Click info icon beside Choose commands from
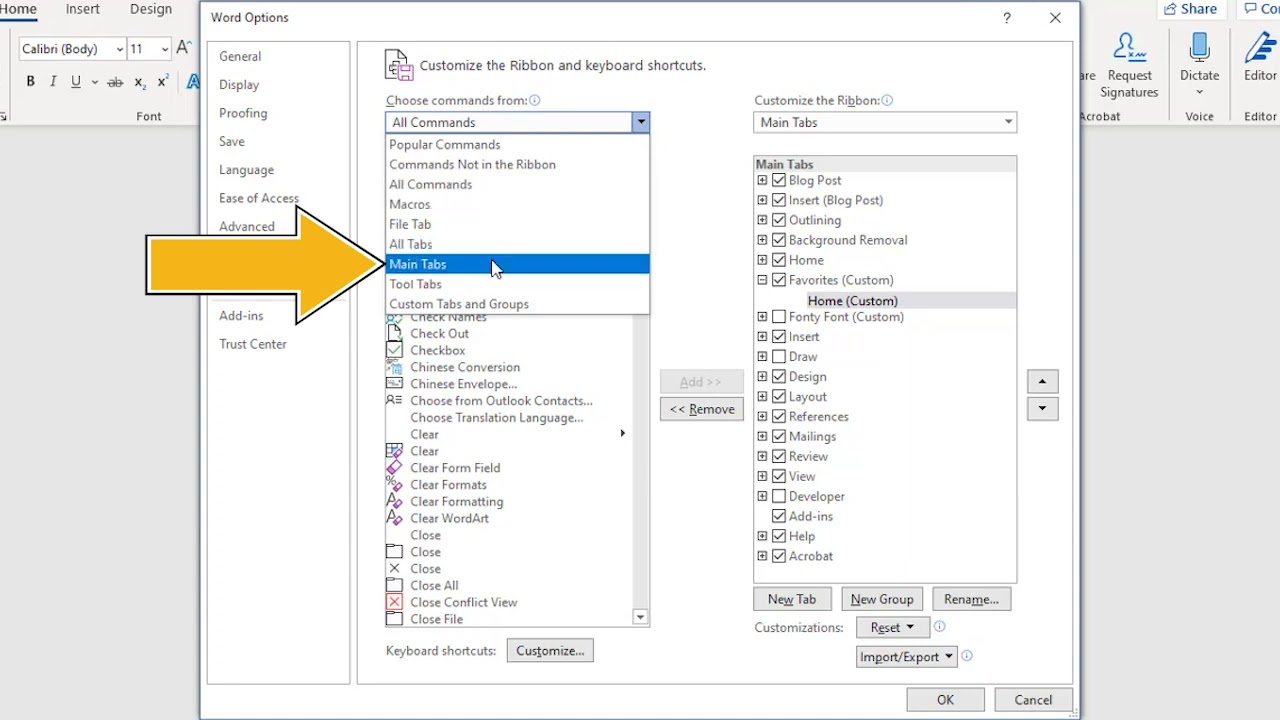This screenshot has height=720, width=1280. point(535,100)
